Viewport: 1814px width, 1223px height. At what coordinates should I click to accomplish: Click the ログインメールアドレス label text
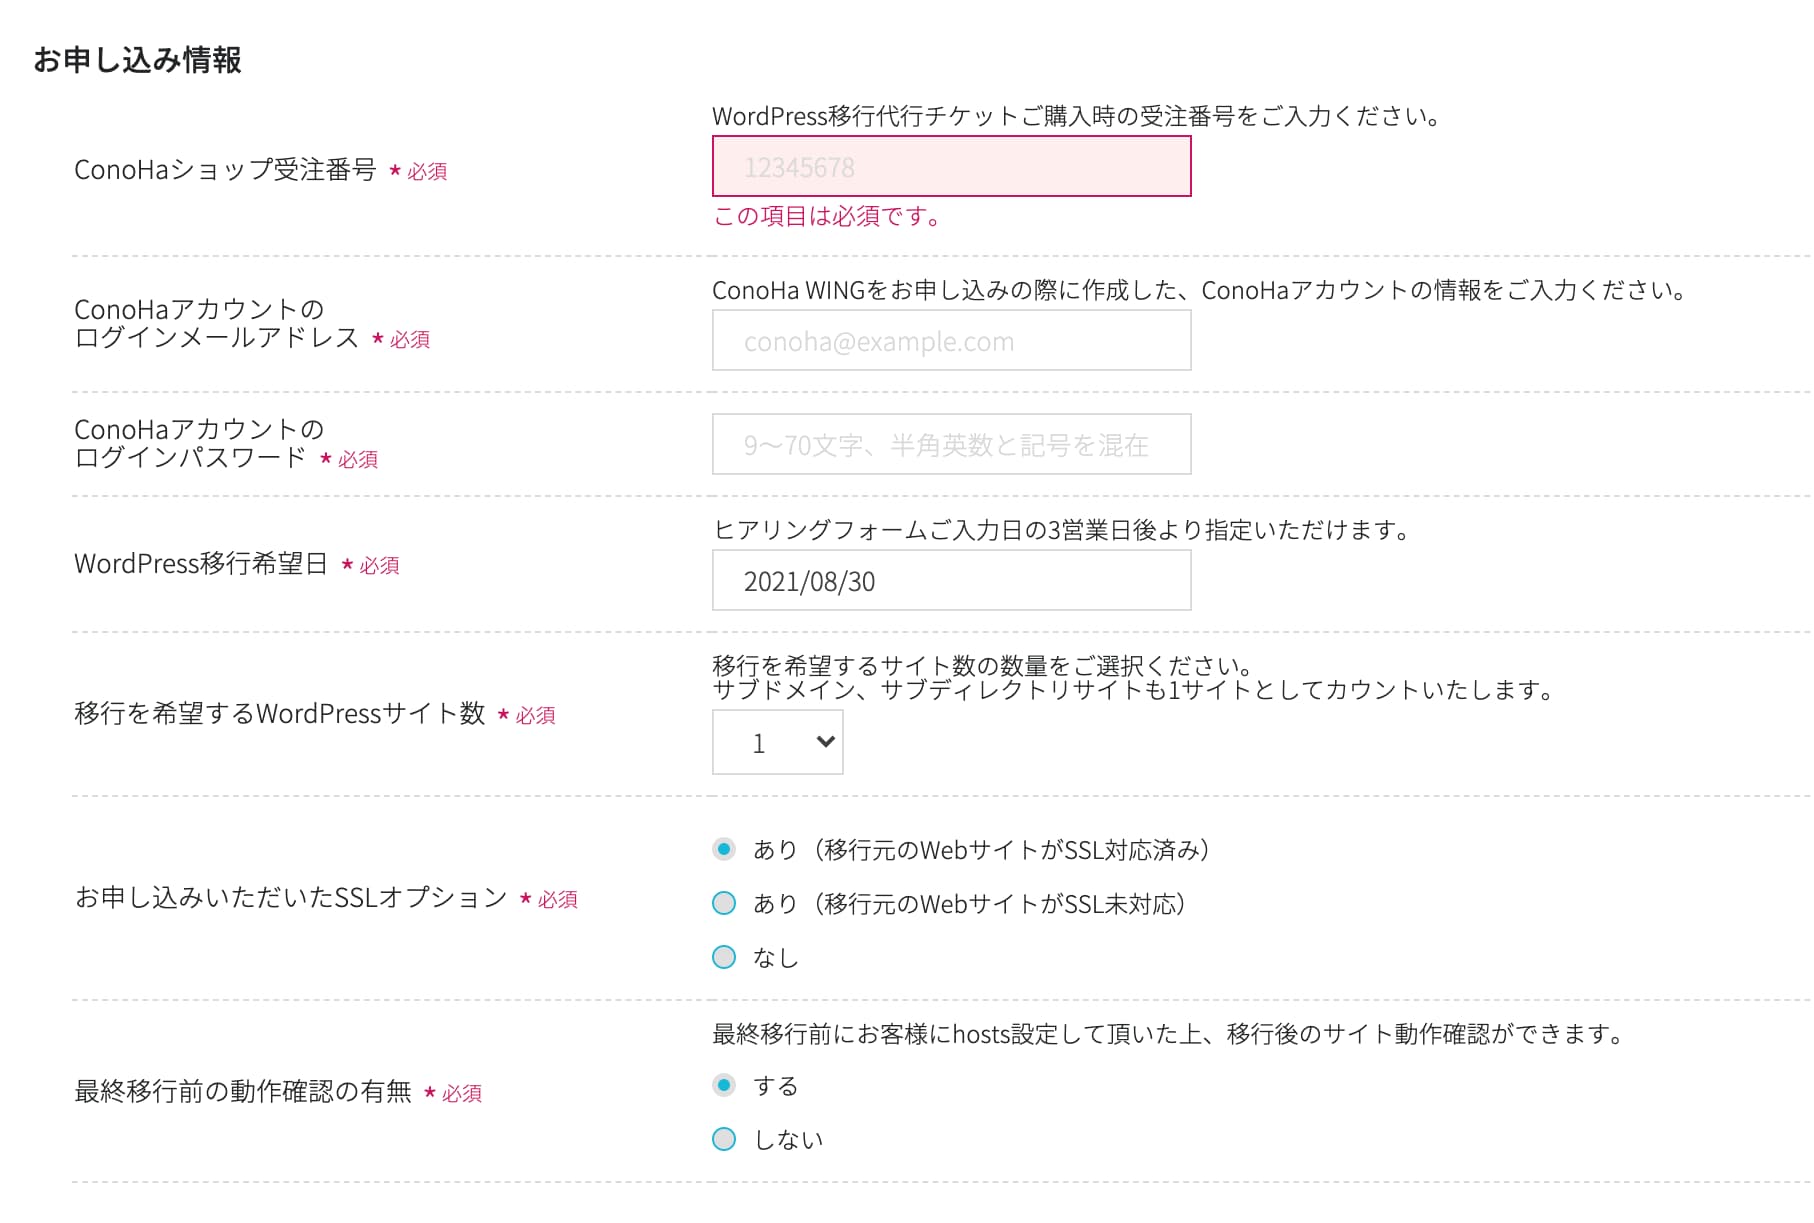coord(217,338)
